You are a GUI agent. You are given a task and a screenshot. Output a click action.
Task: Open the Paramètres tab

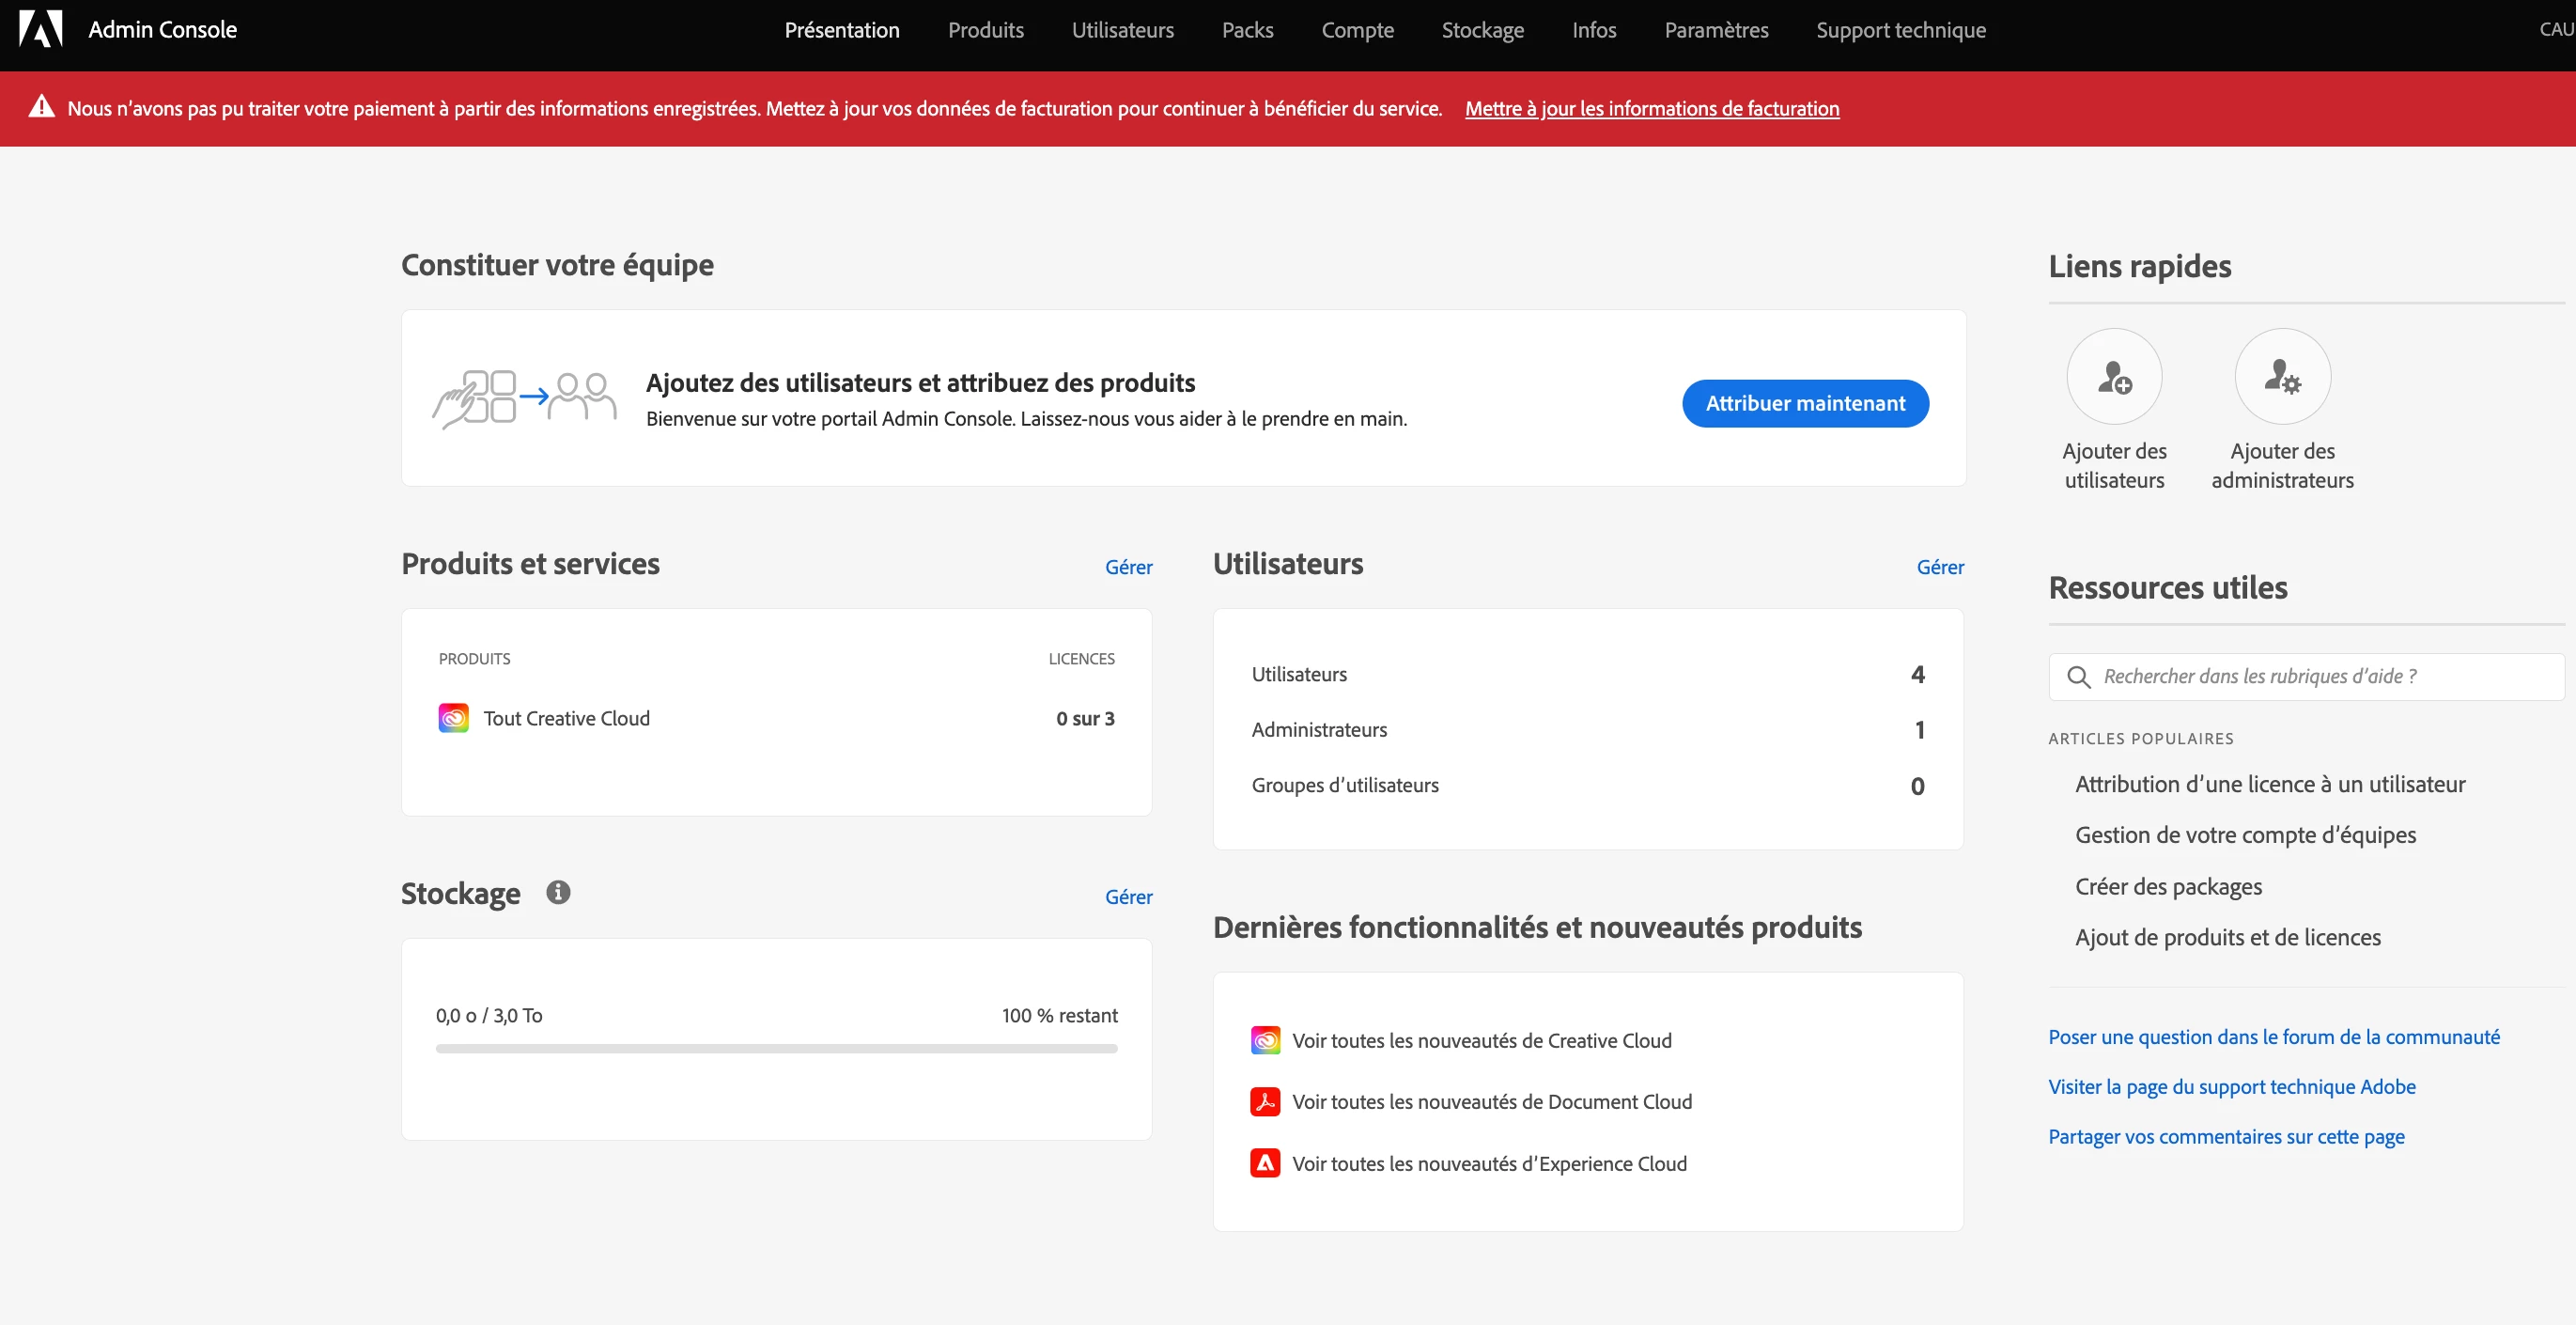click(x=1715, y=30)
